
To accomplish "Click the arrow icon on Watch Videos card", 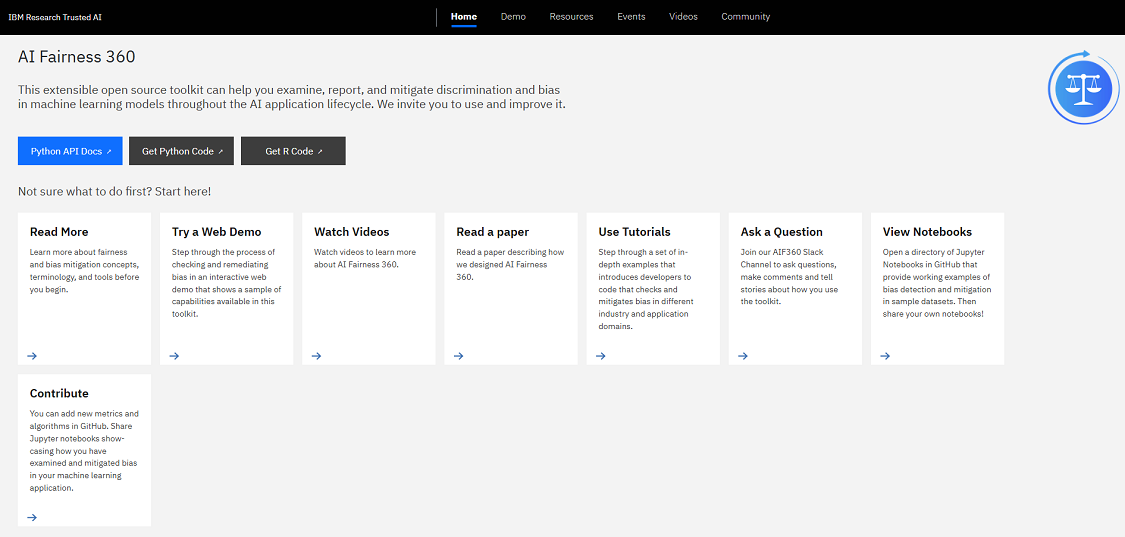I will click(316, 355).
